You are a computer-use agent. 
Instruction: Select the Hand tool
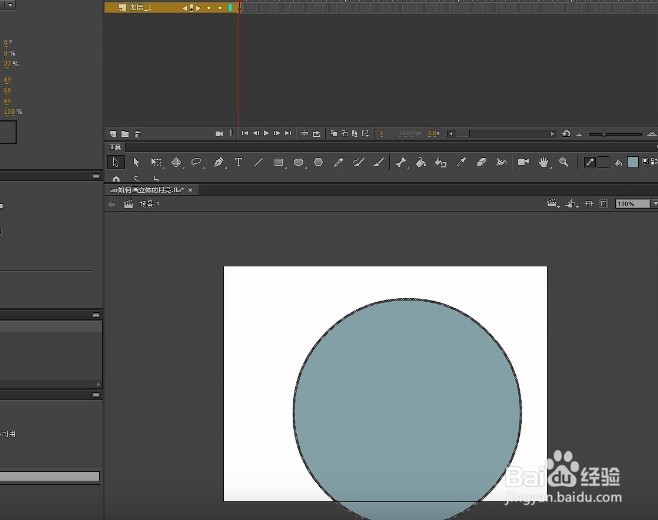tap(544, 162)
